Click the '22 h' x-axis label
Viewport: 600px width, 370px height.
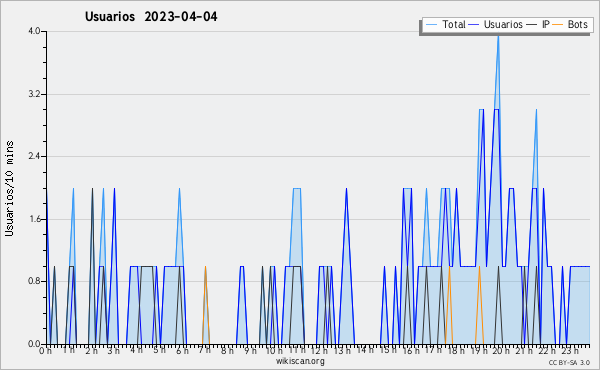(547, 351)
